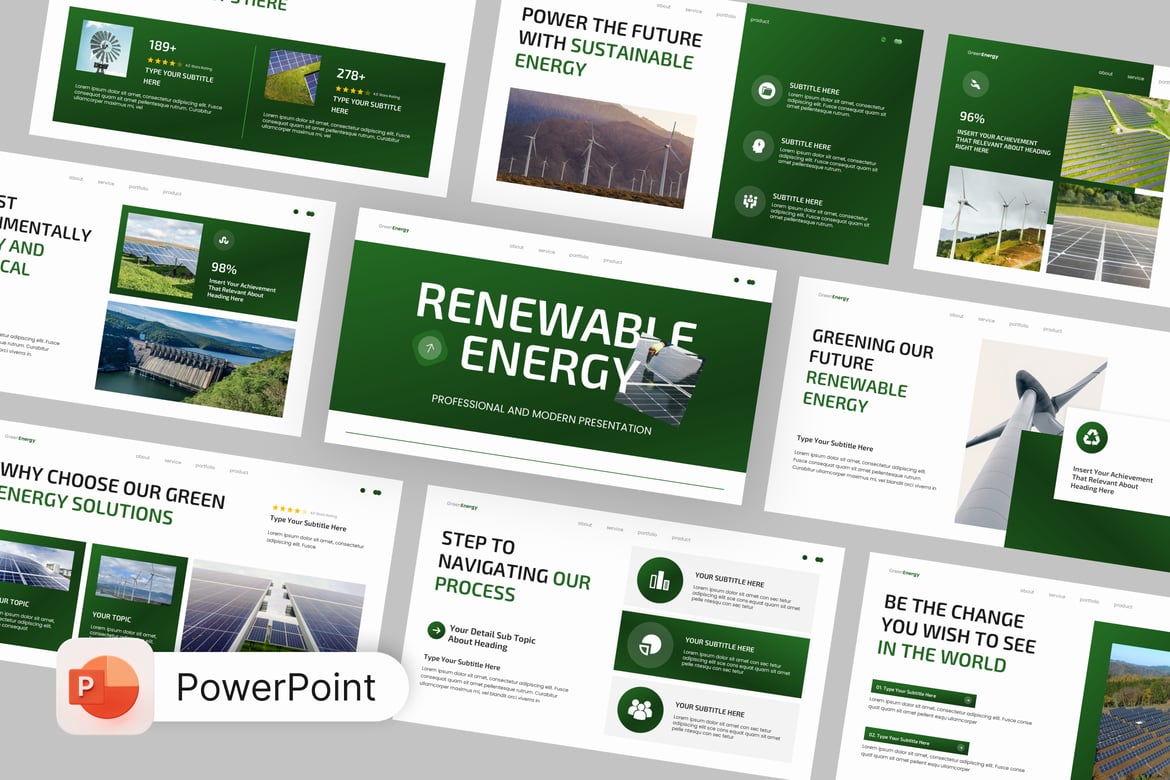1170x780 pixels.
Task: Click the service nav item on title slide
Action: coord(546,252)
